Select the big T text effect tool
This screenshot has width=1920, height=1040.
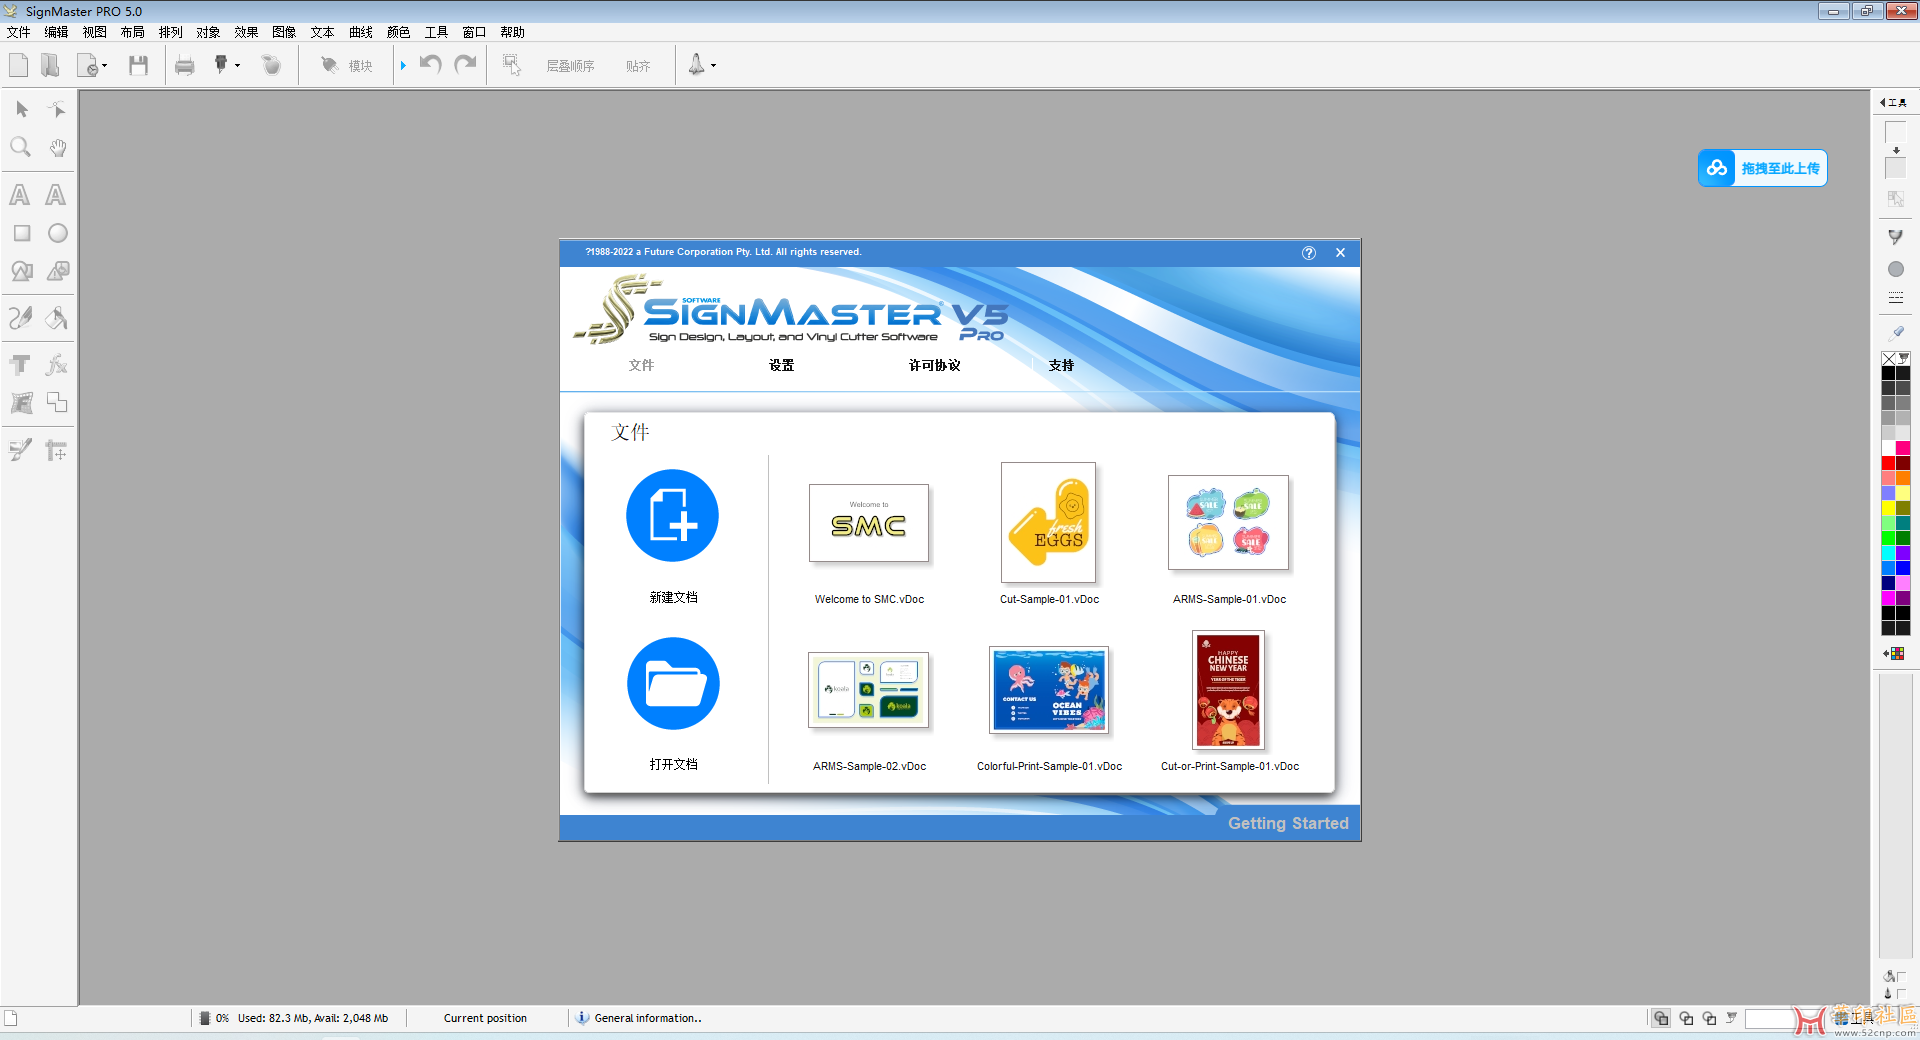tap(20, 365)
